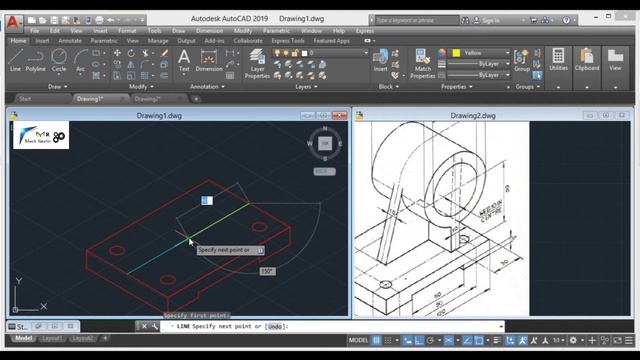Choose the Rotate tool in Modify panel
The image size is (640, 360).
coord(131,53)
